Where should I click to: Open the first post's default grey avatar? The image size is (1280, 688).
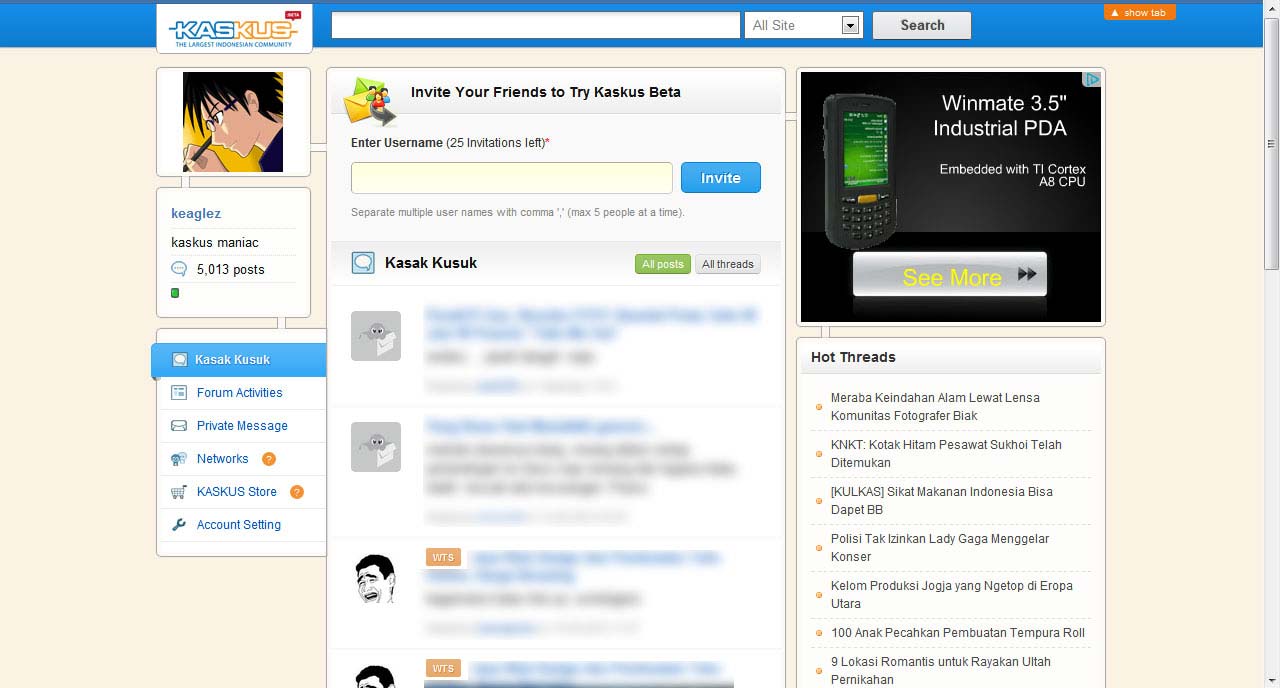[x=376, y=336]
